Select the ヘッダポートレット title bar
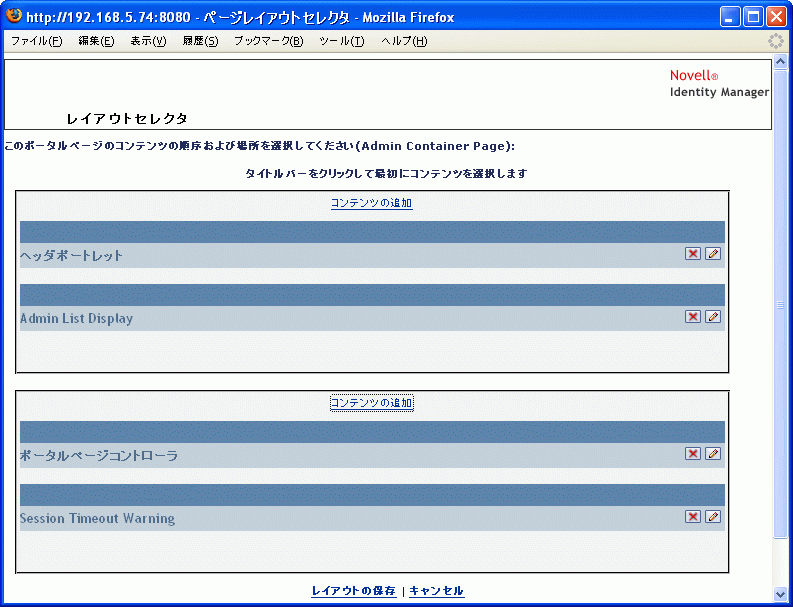This screenshot has height=607, width=793. 372,232
